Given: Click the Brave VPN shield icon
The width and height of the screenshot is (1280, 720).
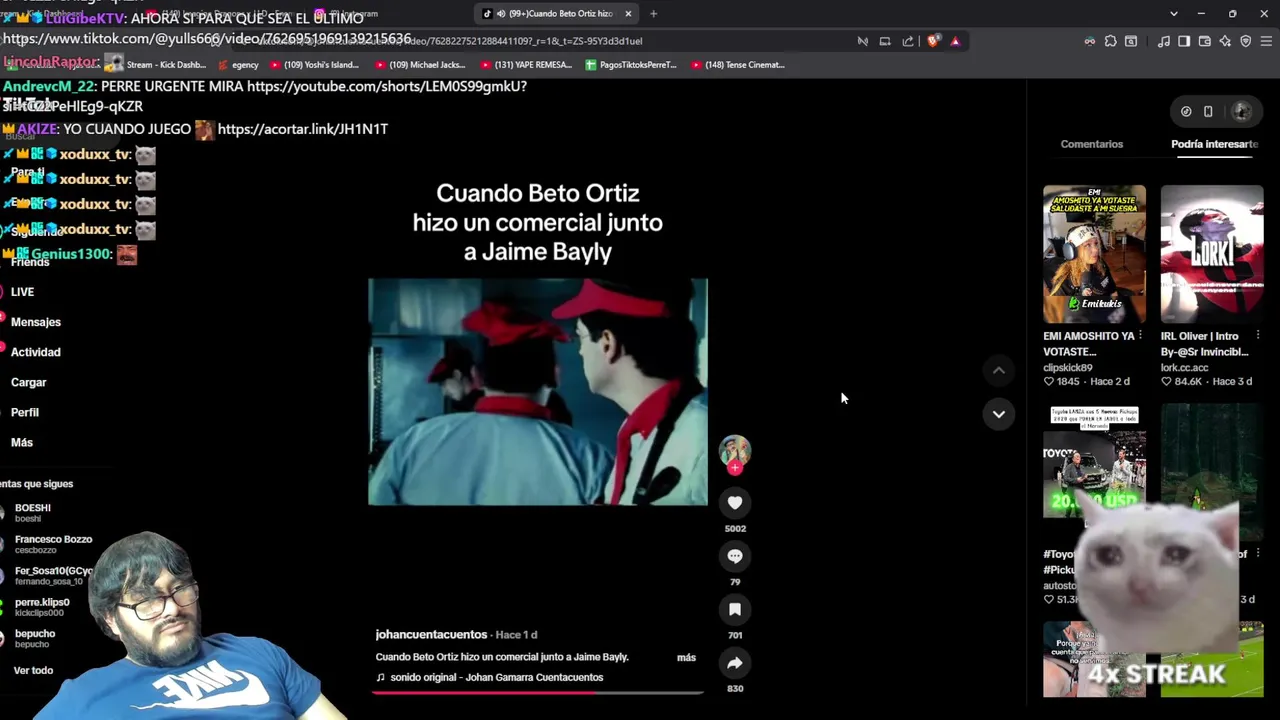Looking at the screenshot, I should coord(1245,41).
